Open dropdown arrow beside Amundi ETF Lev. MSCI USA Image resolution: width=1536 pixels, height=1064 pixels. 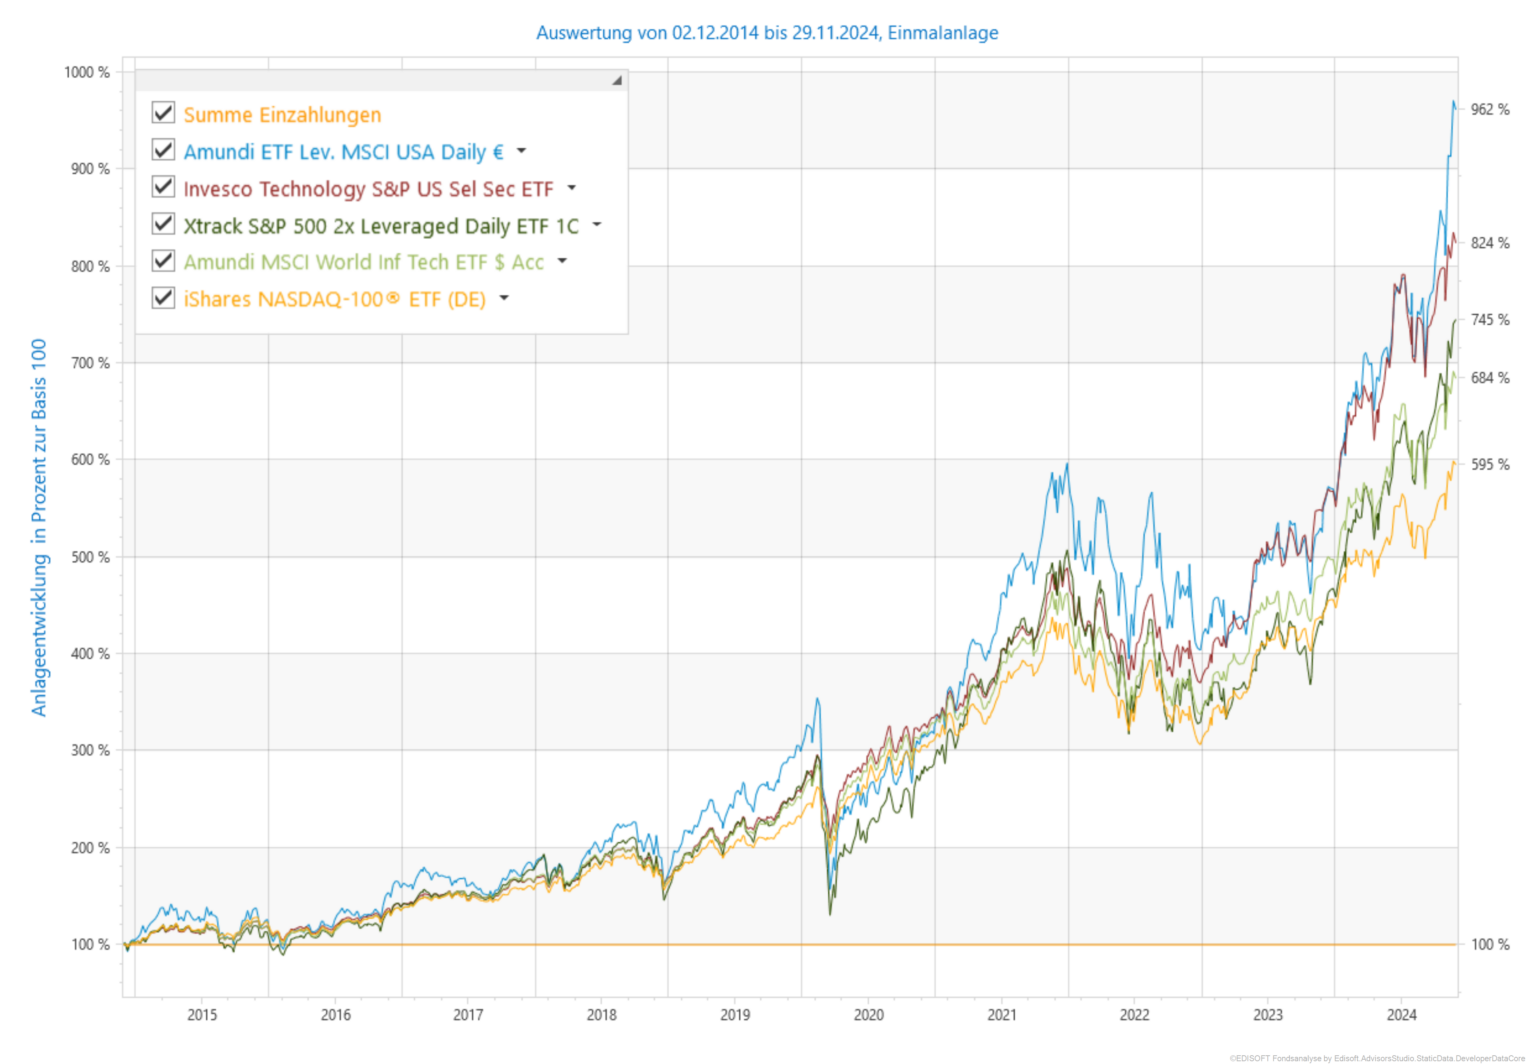(521, 151)
